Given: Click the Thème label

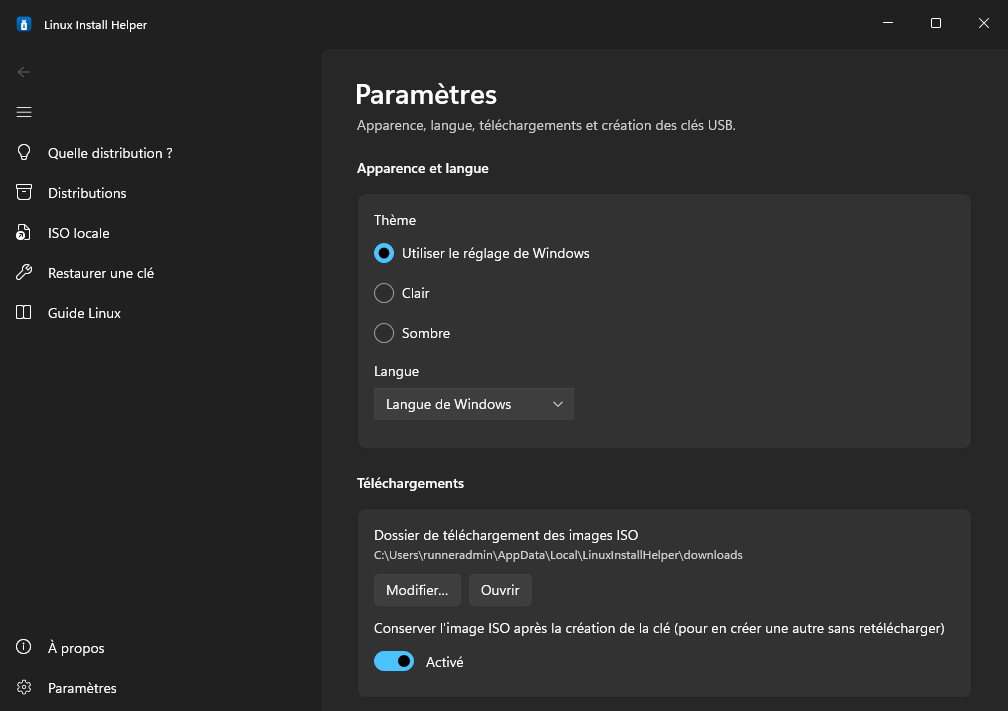Looking at the screenshot, I should (395, 220).
